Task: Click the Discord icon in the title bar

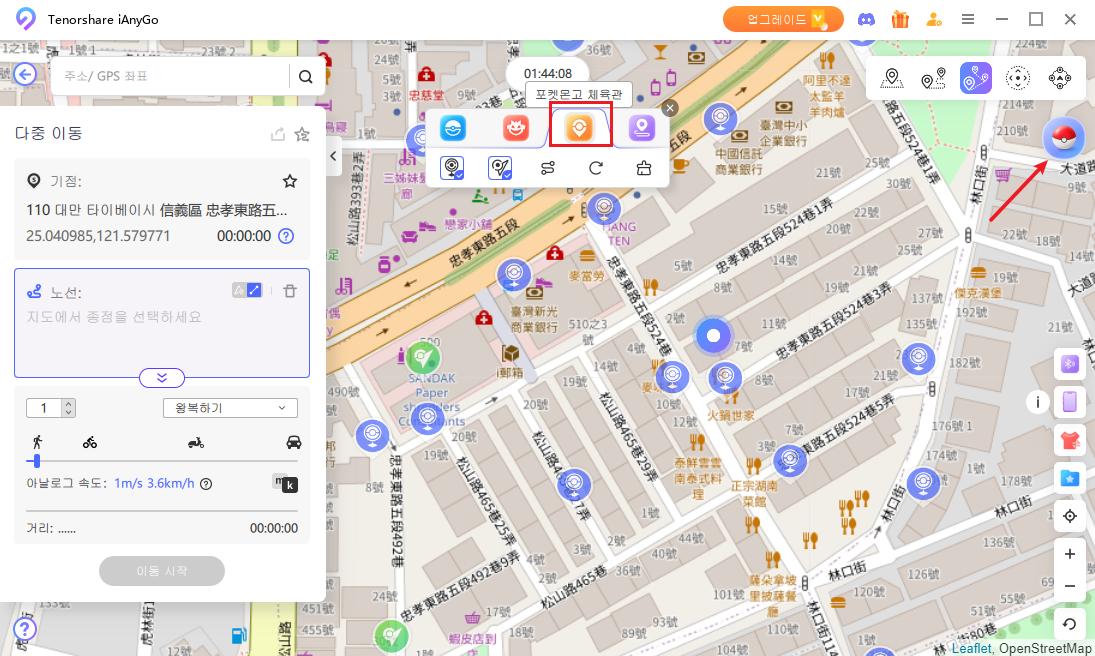Action: coord(866,19)
